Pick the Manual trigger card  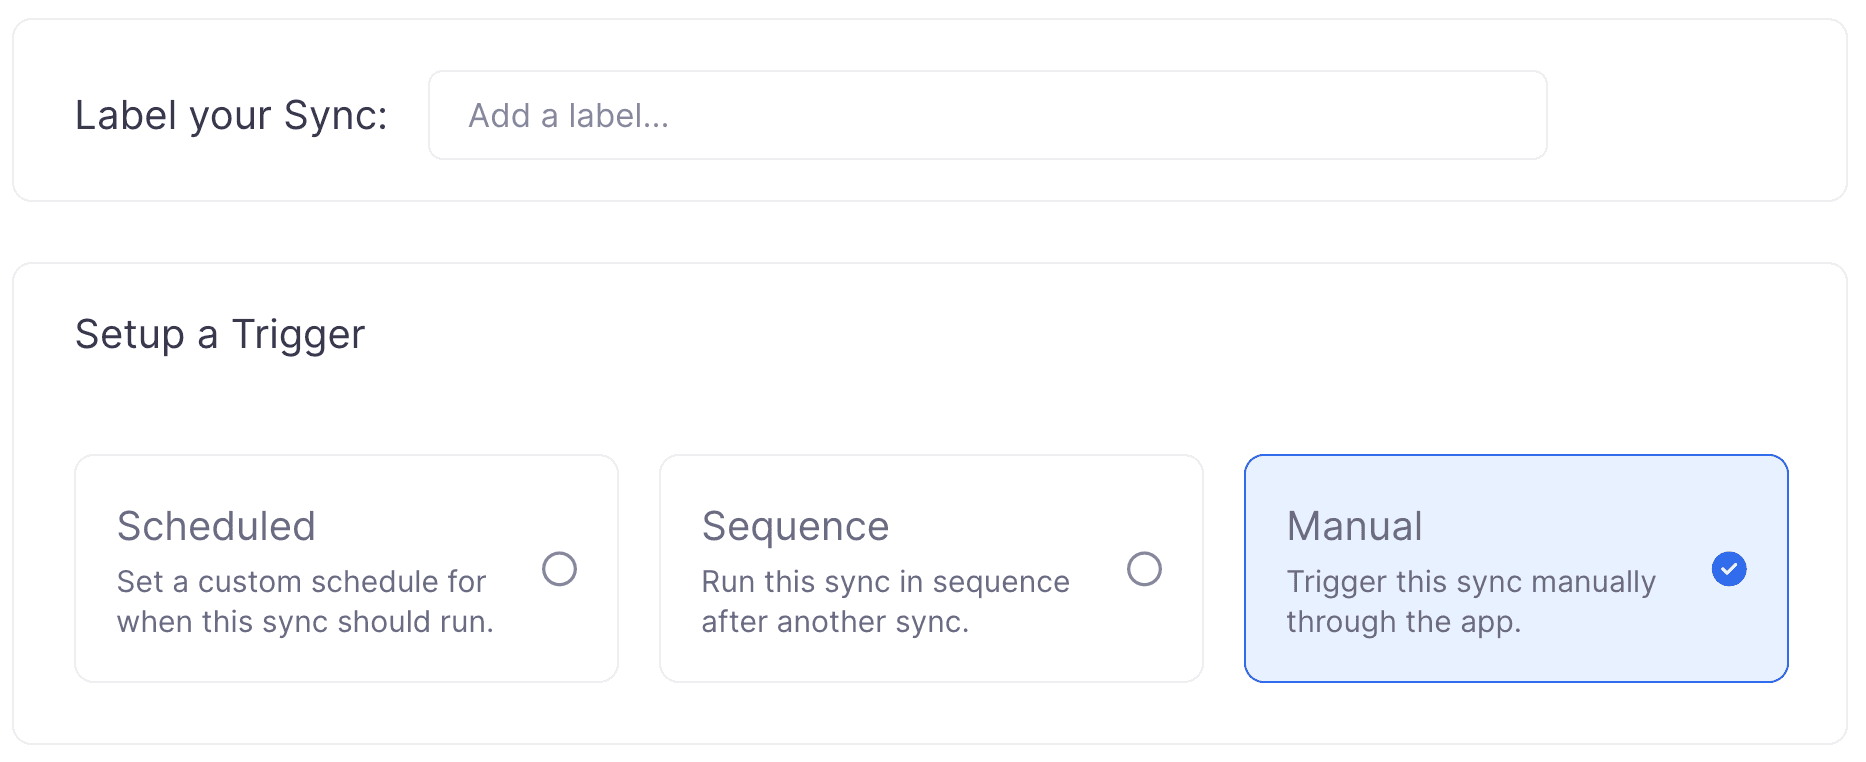tap(1515, 568)
